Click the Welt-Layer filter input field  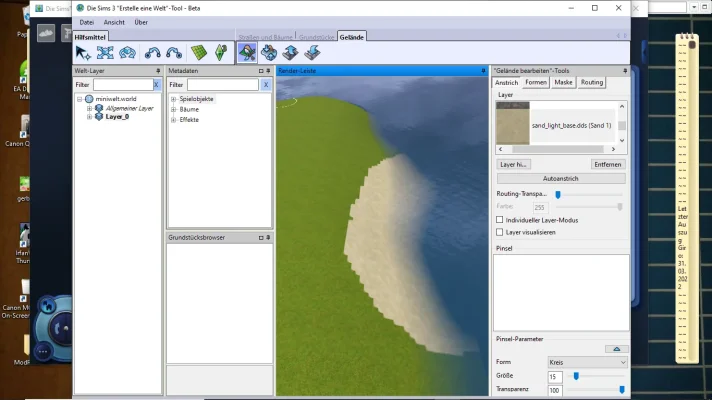click(123, 84)
